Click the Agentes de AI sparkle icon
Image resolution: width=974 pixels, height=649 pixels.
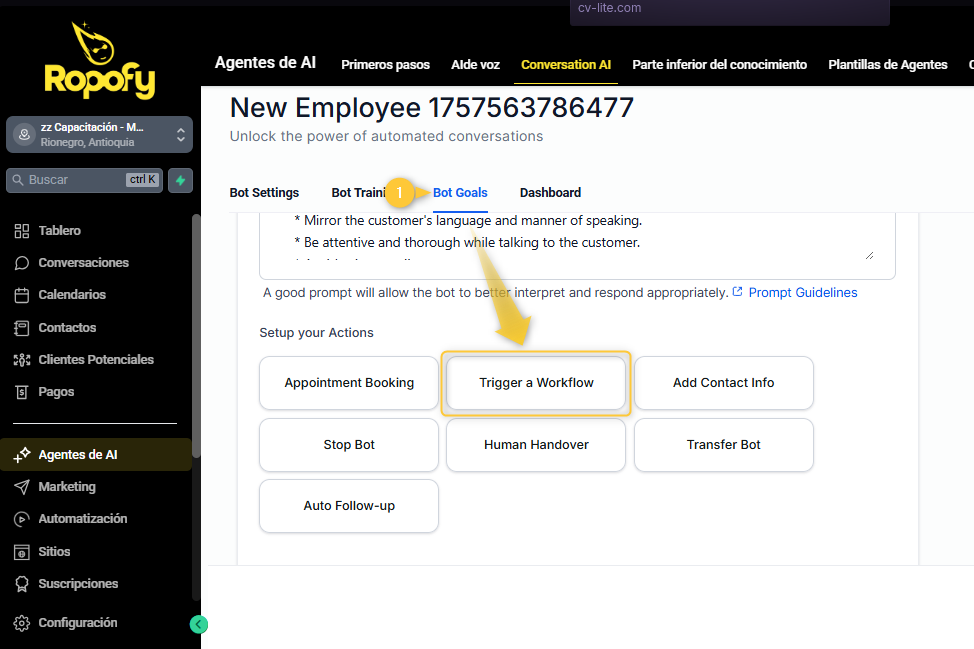point(22,455)
